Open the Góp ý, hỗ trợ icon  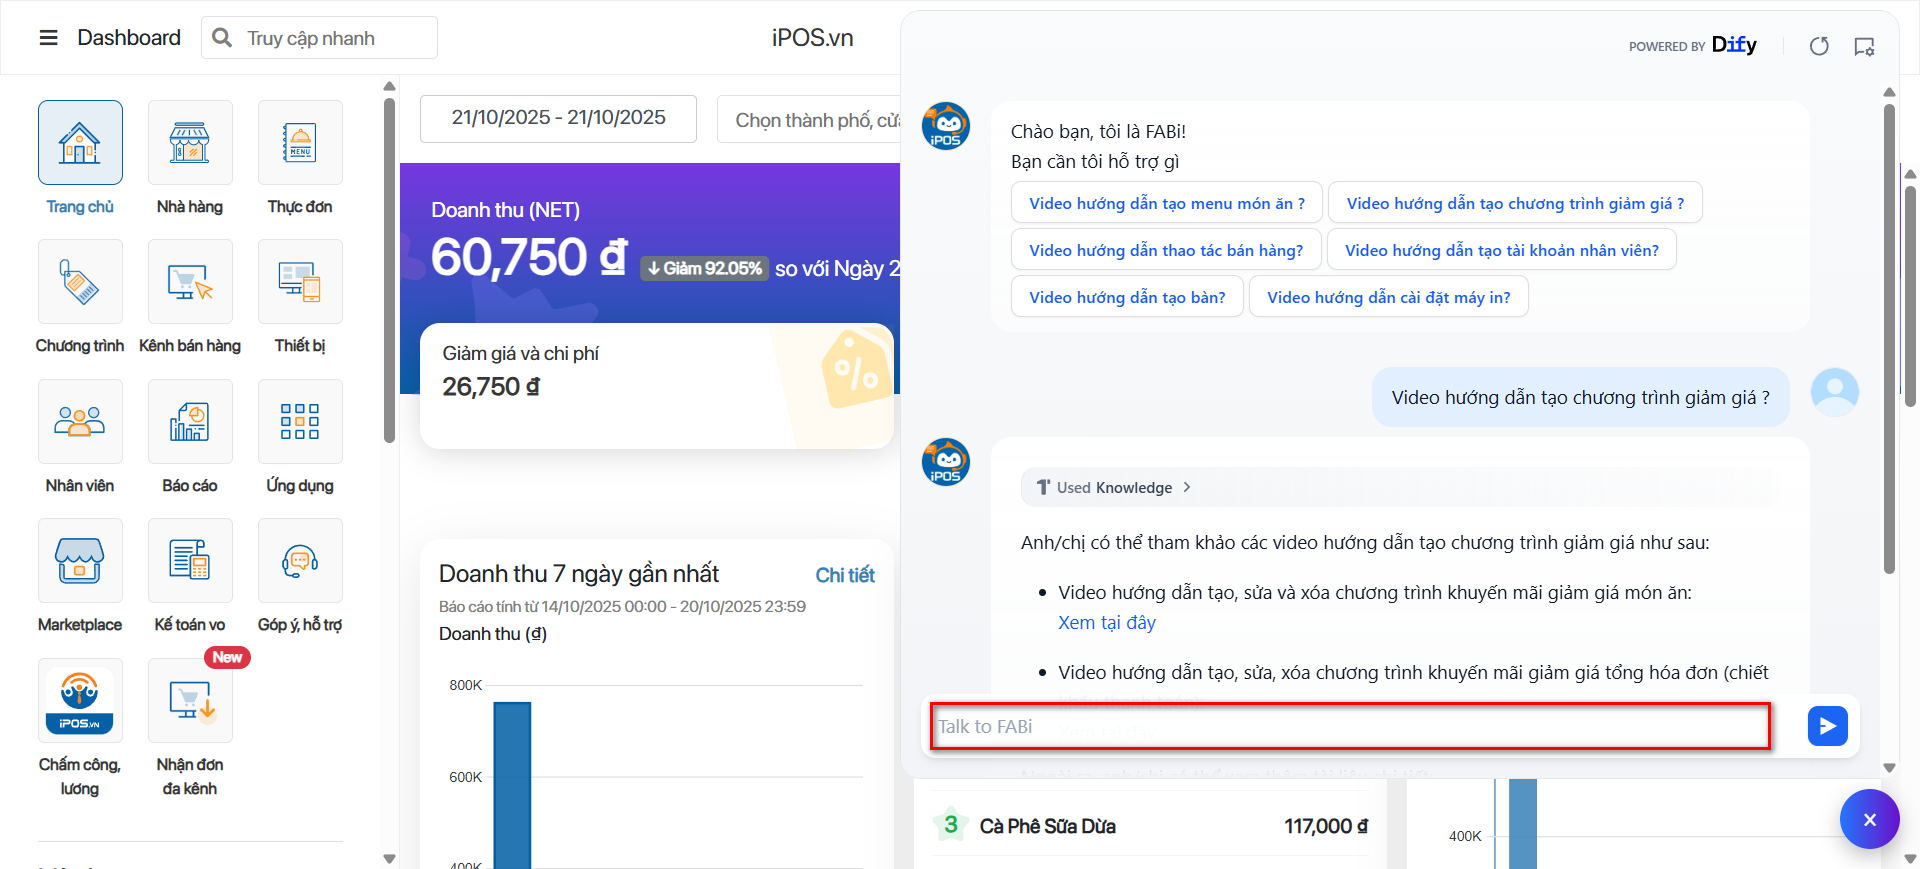[300, 561]
